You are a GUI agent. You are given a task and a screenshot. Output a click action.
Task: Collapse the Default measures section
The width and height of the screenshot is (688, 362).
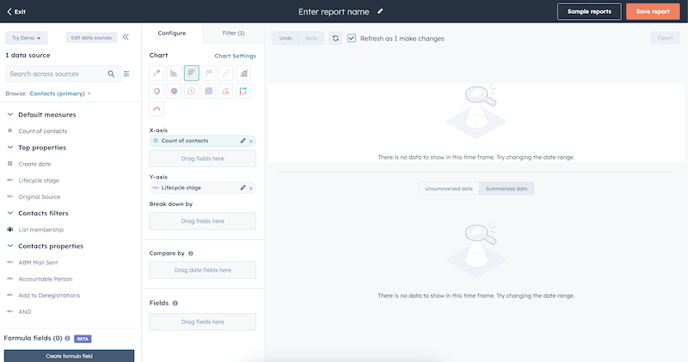10,115
